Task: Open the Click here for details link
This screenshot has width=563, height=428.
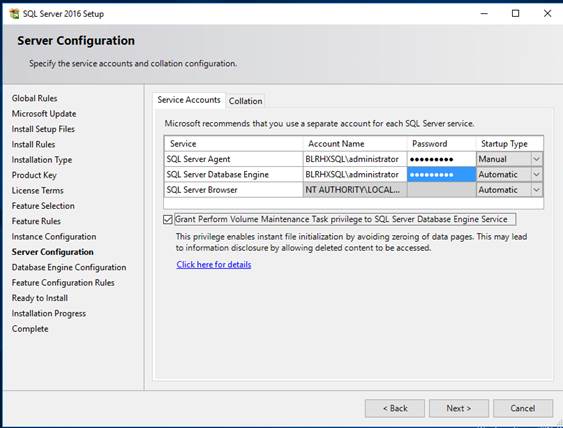Action: tap(214, 265)
